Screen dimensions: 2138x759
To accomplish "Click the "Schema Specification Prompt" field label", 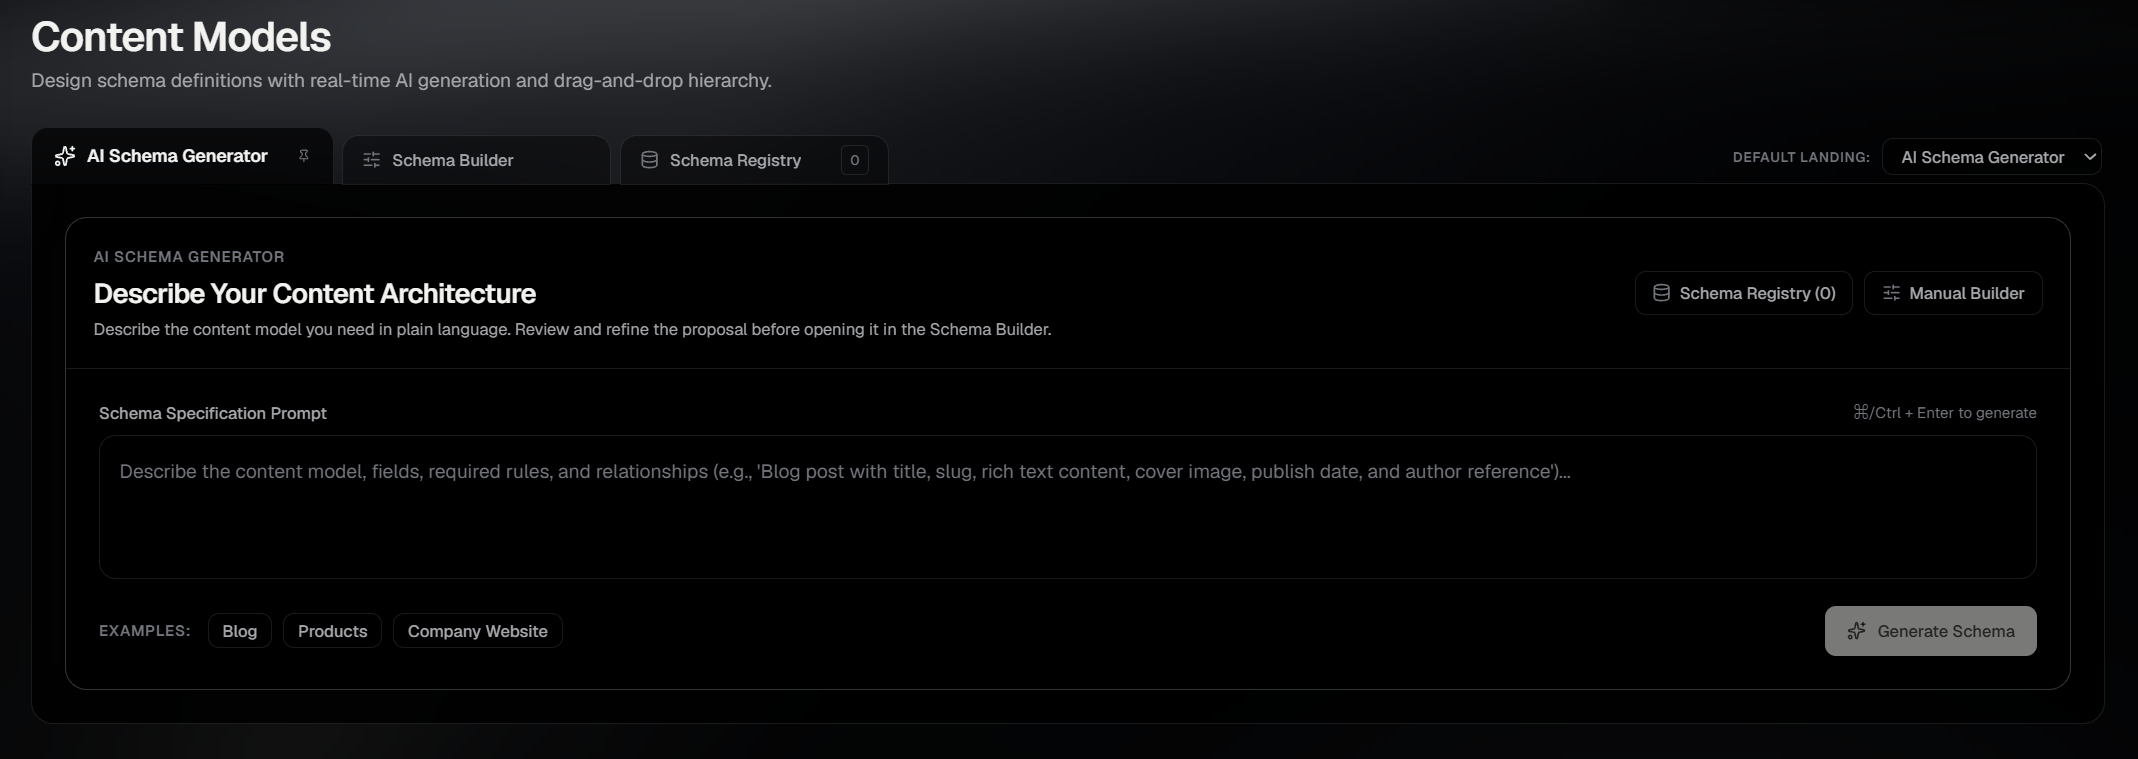I will pos(213,413).
